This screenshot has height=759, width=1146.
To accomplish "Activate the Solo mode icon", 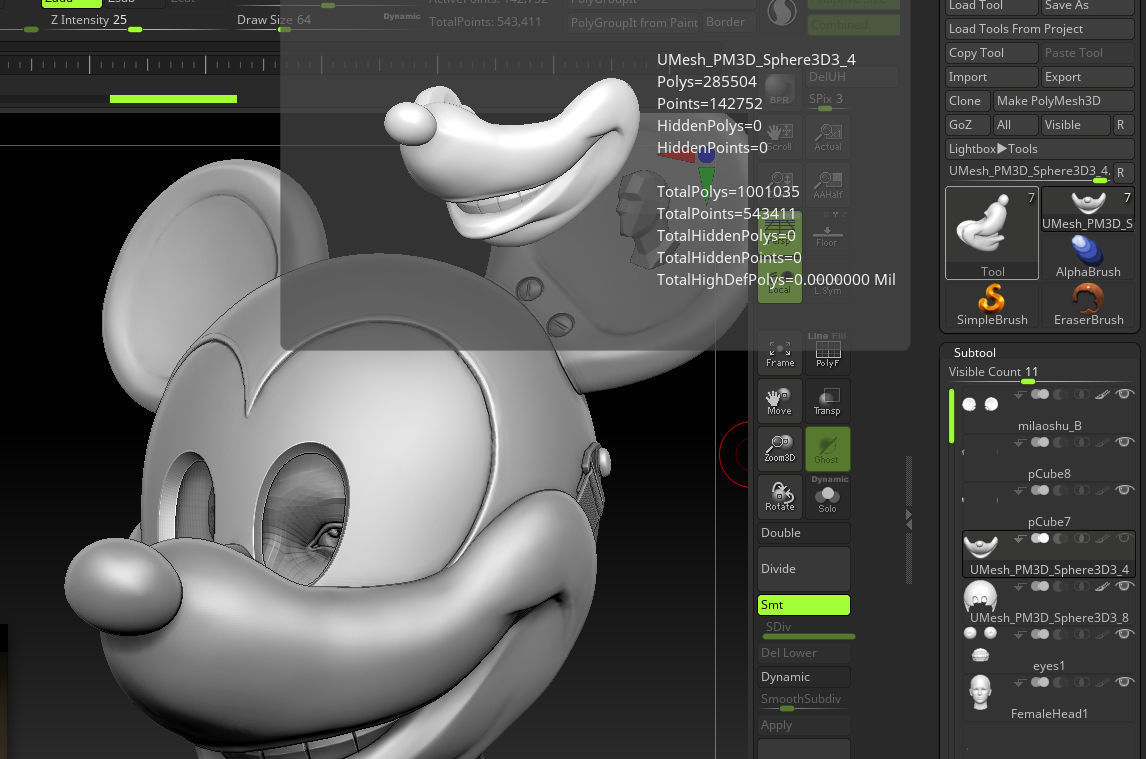I will click(827, 499).
